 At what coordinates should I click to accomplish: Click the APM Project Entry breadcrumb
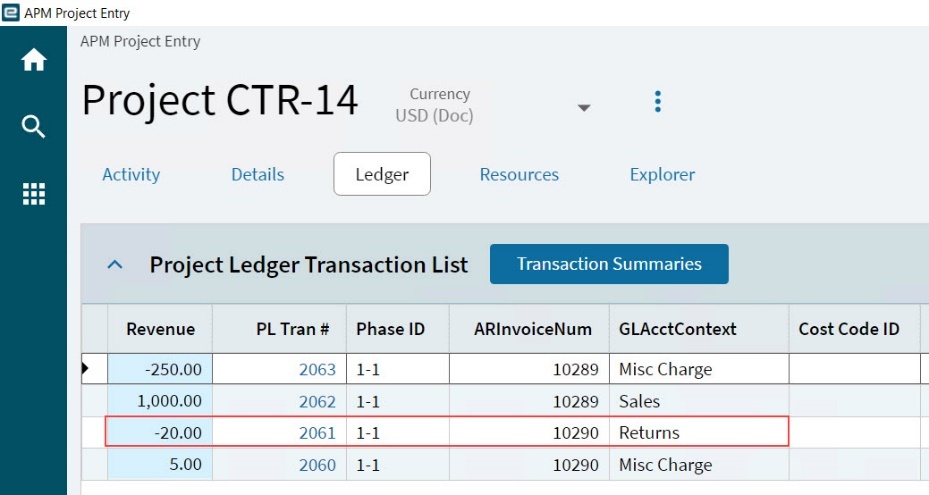pyautogui.click(x=140, y=41)
